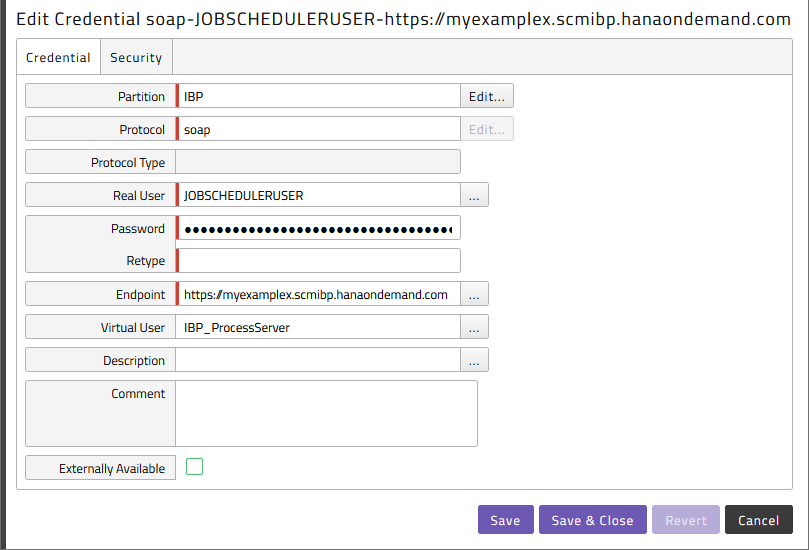Cancel editing the credential
This screenshot has width=809, height=550.
tap(758, 520)
